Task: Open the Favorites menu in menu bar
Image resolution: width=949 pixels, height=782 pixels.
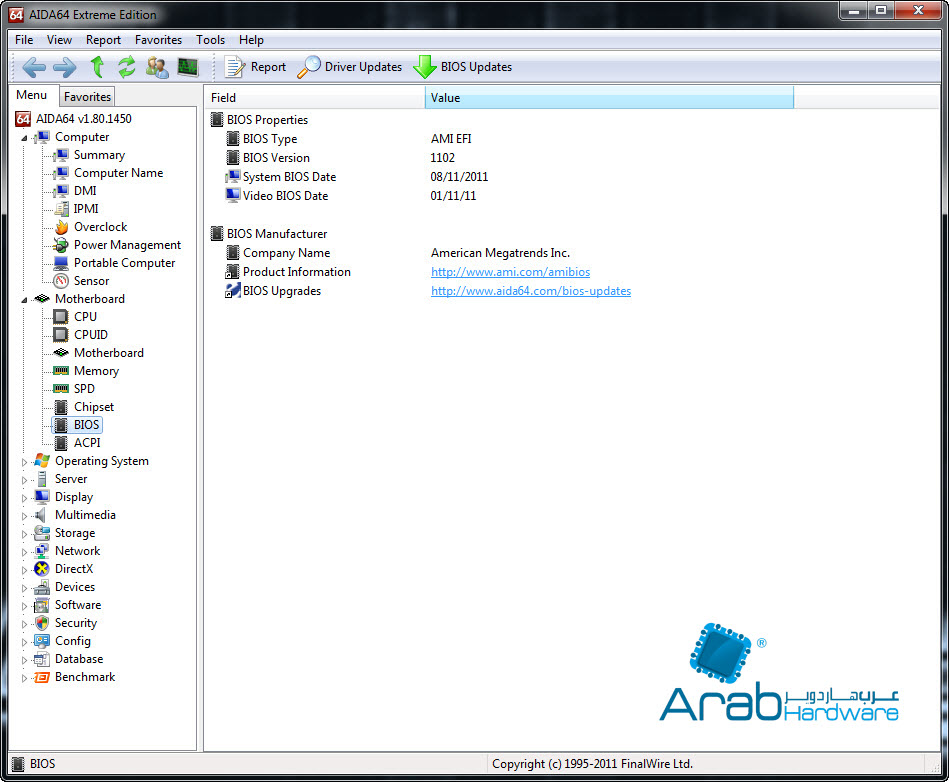Action: [159, 40]
